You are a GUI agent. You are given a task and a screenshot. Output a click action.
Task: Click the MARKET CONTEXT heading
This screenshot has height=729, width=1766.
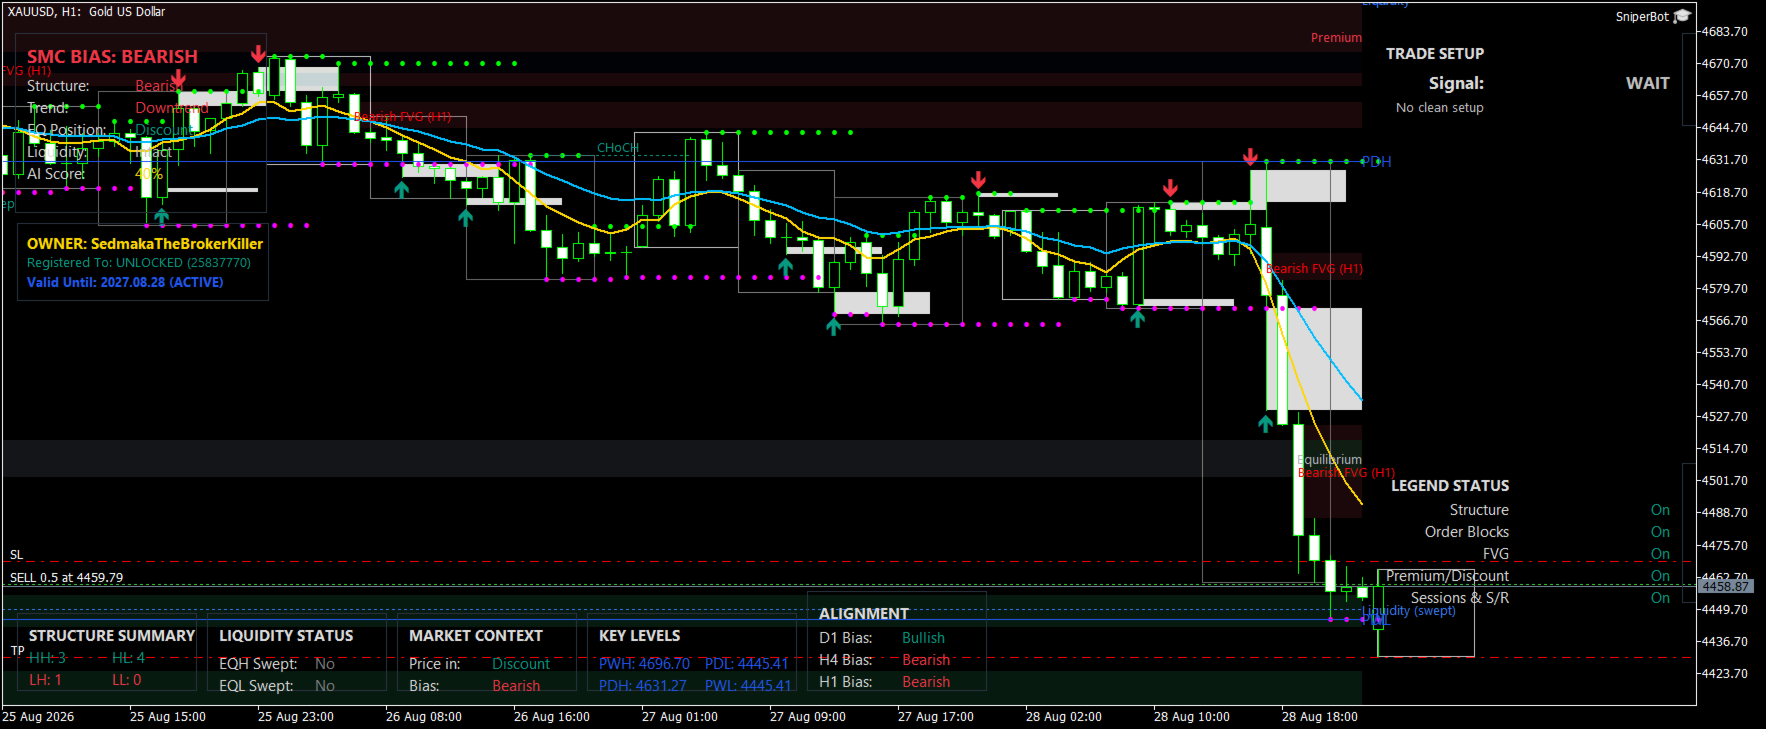point(475,636)
